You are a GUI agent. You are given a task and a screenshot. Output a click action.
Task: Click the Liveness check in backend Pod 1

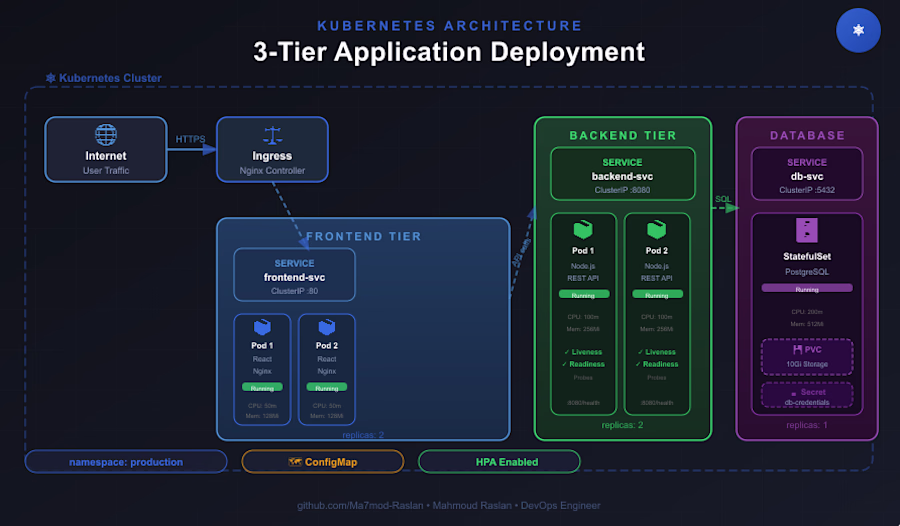click(x=583, y=352)
